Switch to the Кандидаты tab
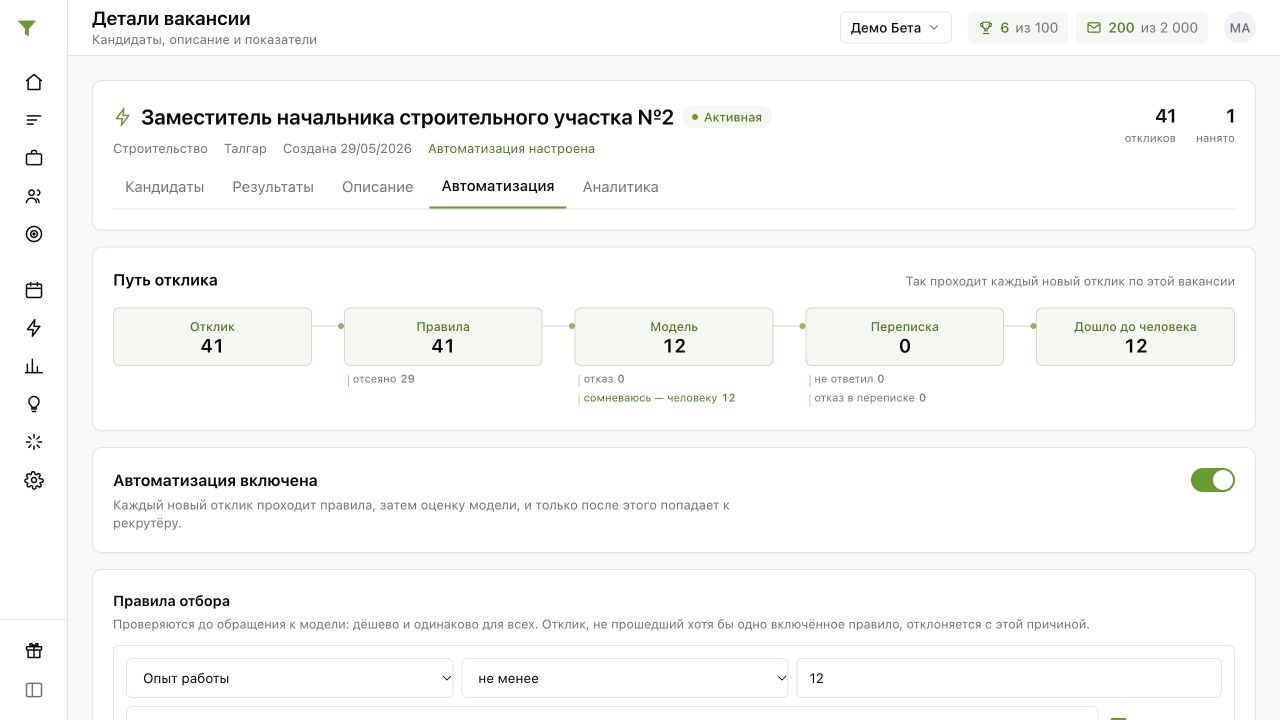 coord(165,187)
